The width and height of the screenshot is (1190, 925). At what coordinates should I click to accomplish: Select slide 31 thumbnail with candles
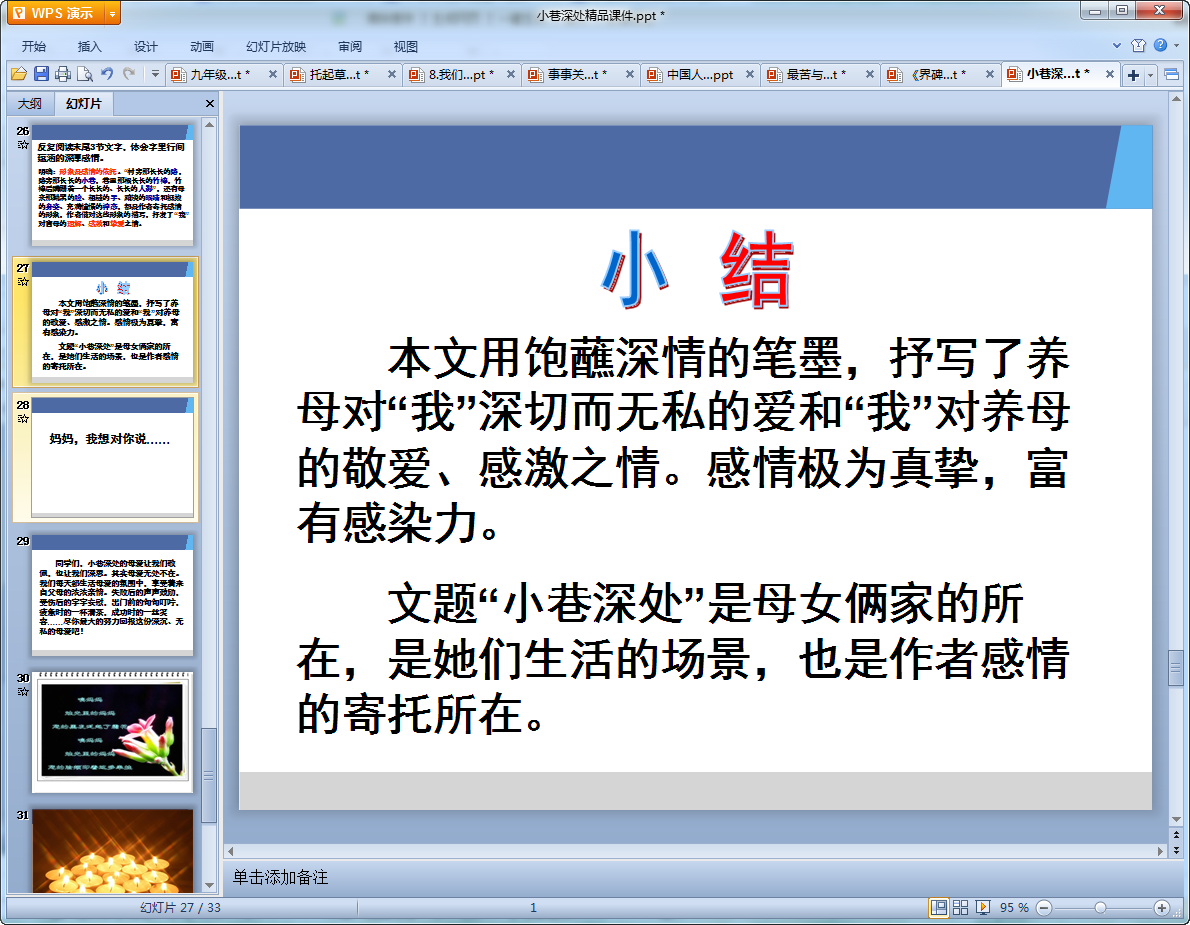112,851
